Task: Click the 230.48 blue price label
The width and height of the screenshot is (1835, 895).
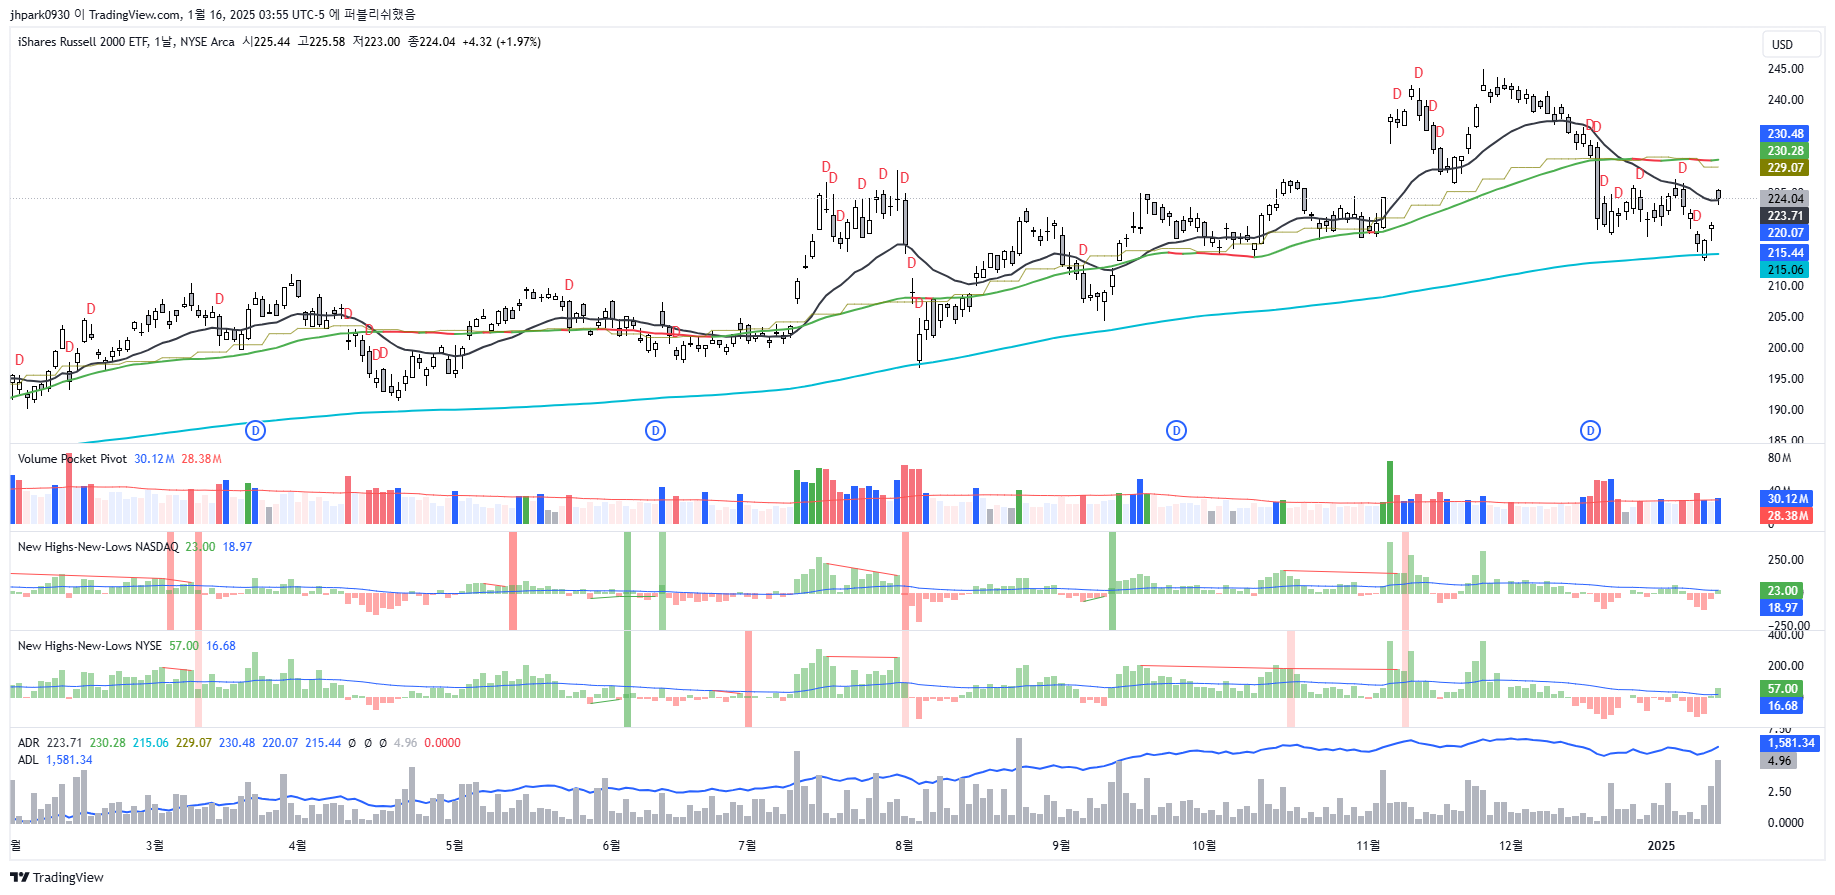Action: 1785,134
